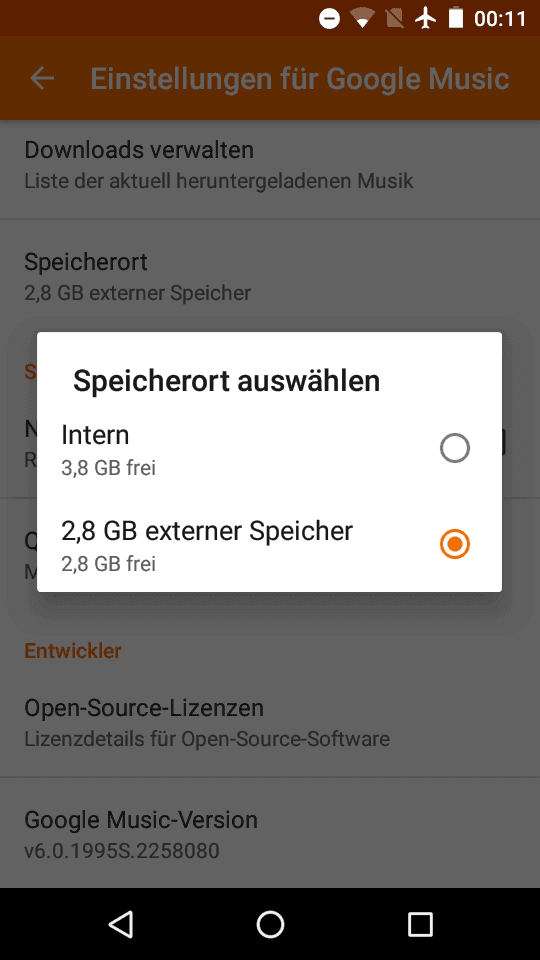Tap the airplane mode status icon
The width and height of the screenshot is (540, 960).
pyautogui.click(x=425, y=19)
